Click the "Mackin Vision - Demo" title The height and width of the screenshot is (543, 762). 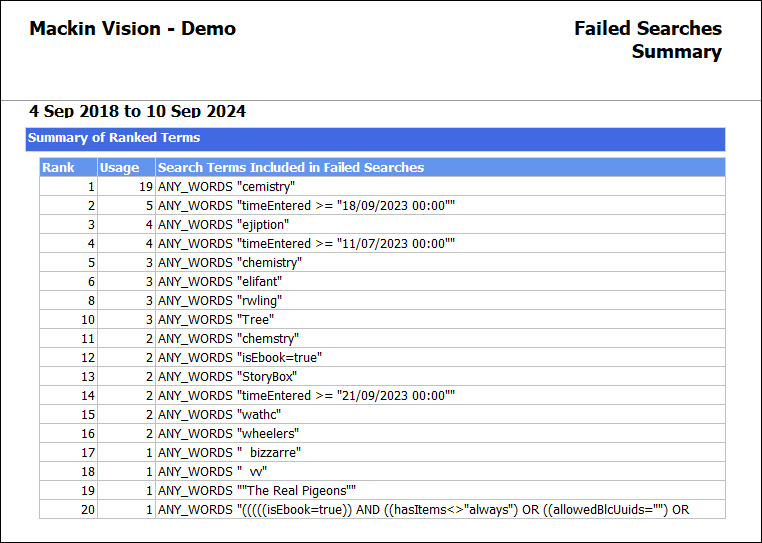133,29
